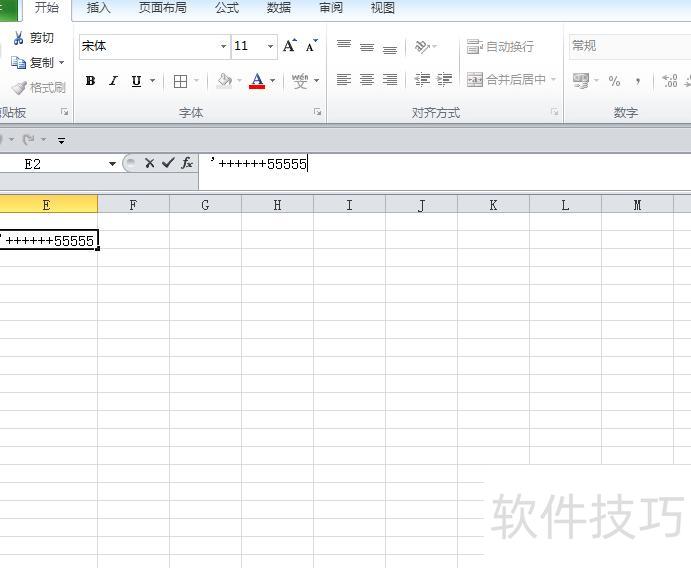This screenshot has height=568, width=691.
Task: Select the Format Painter (格式刷) tool
Action: point(39,88)
